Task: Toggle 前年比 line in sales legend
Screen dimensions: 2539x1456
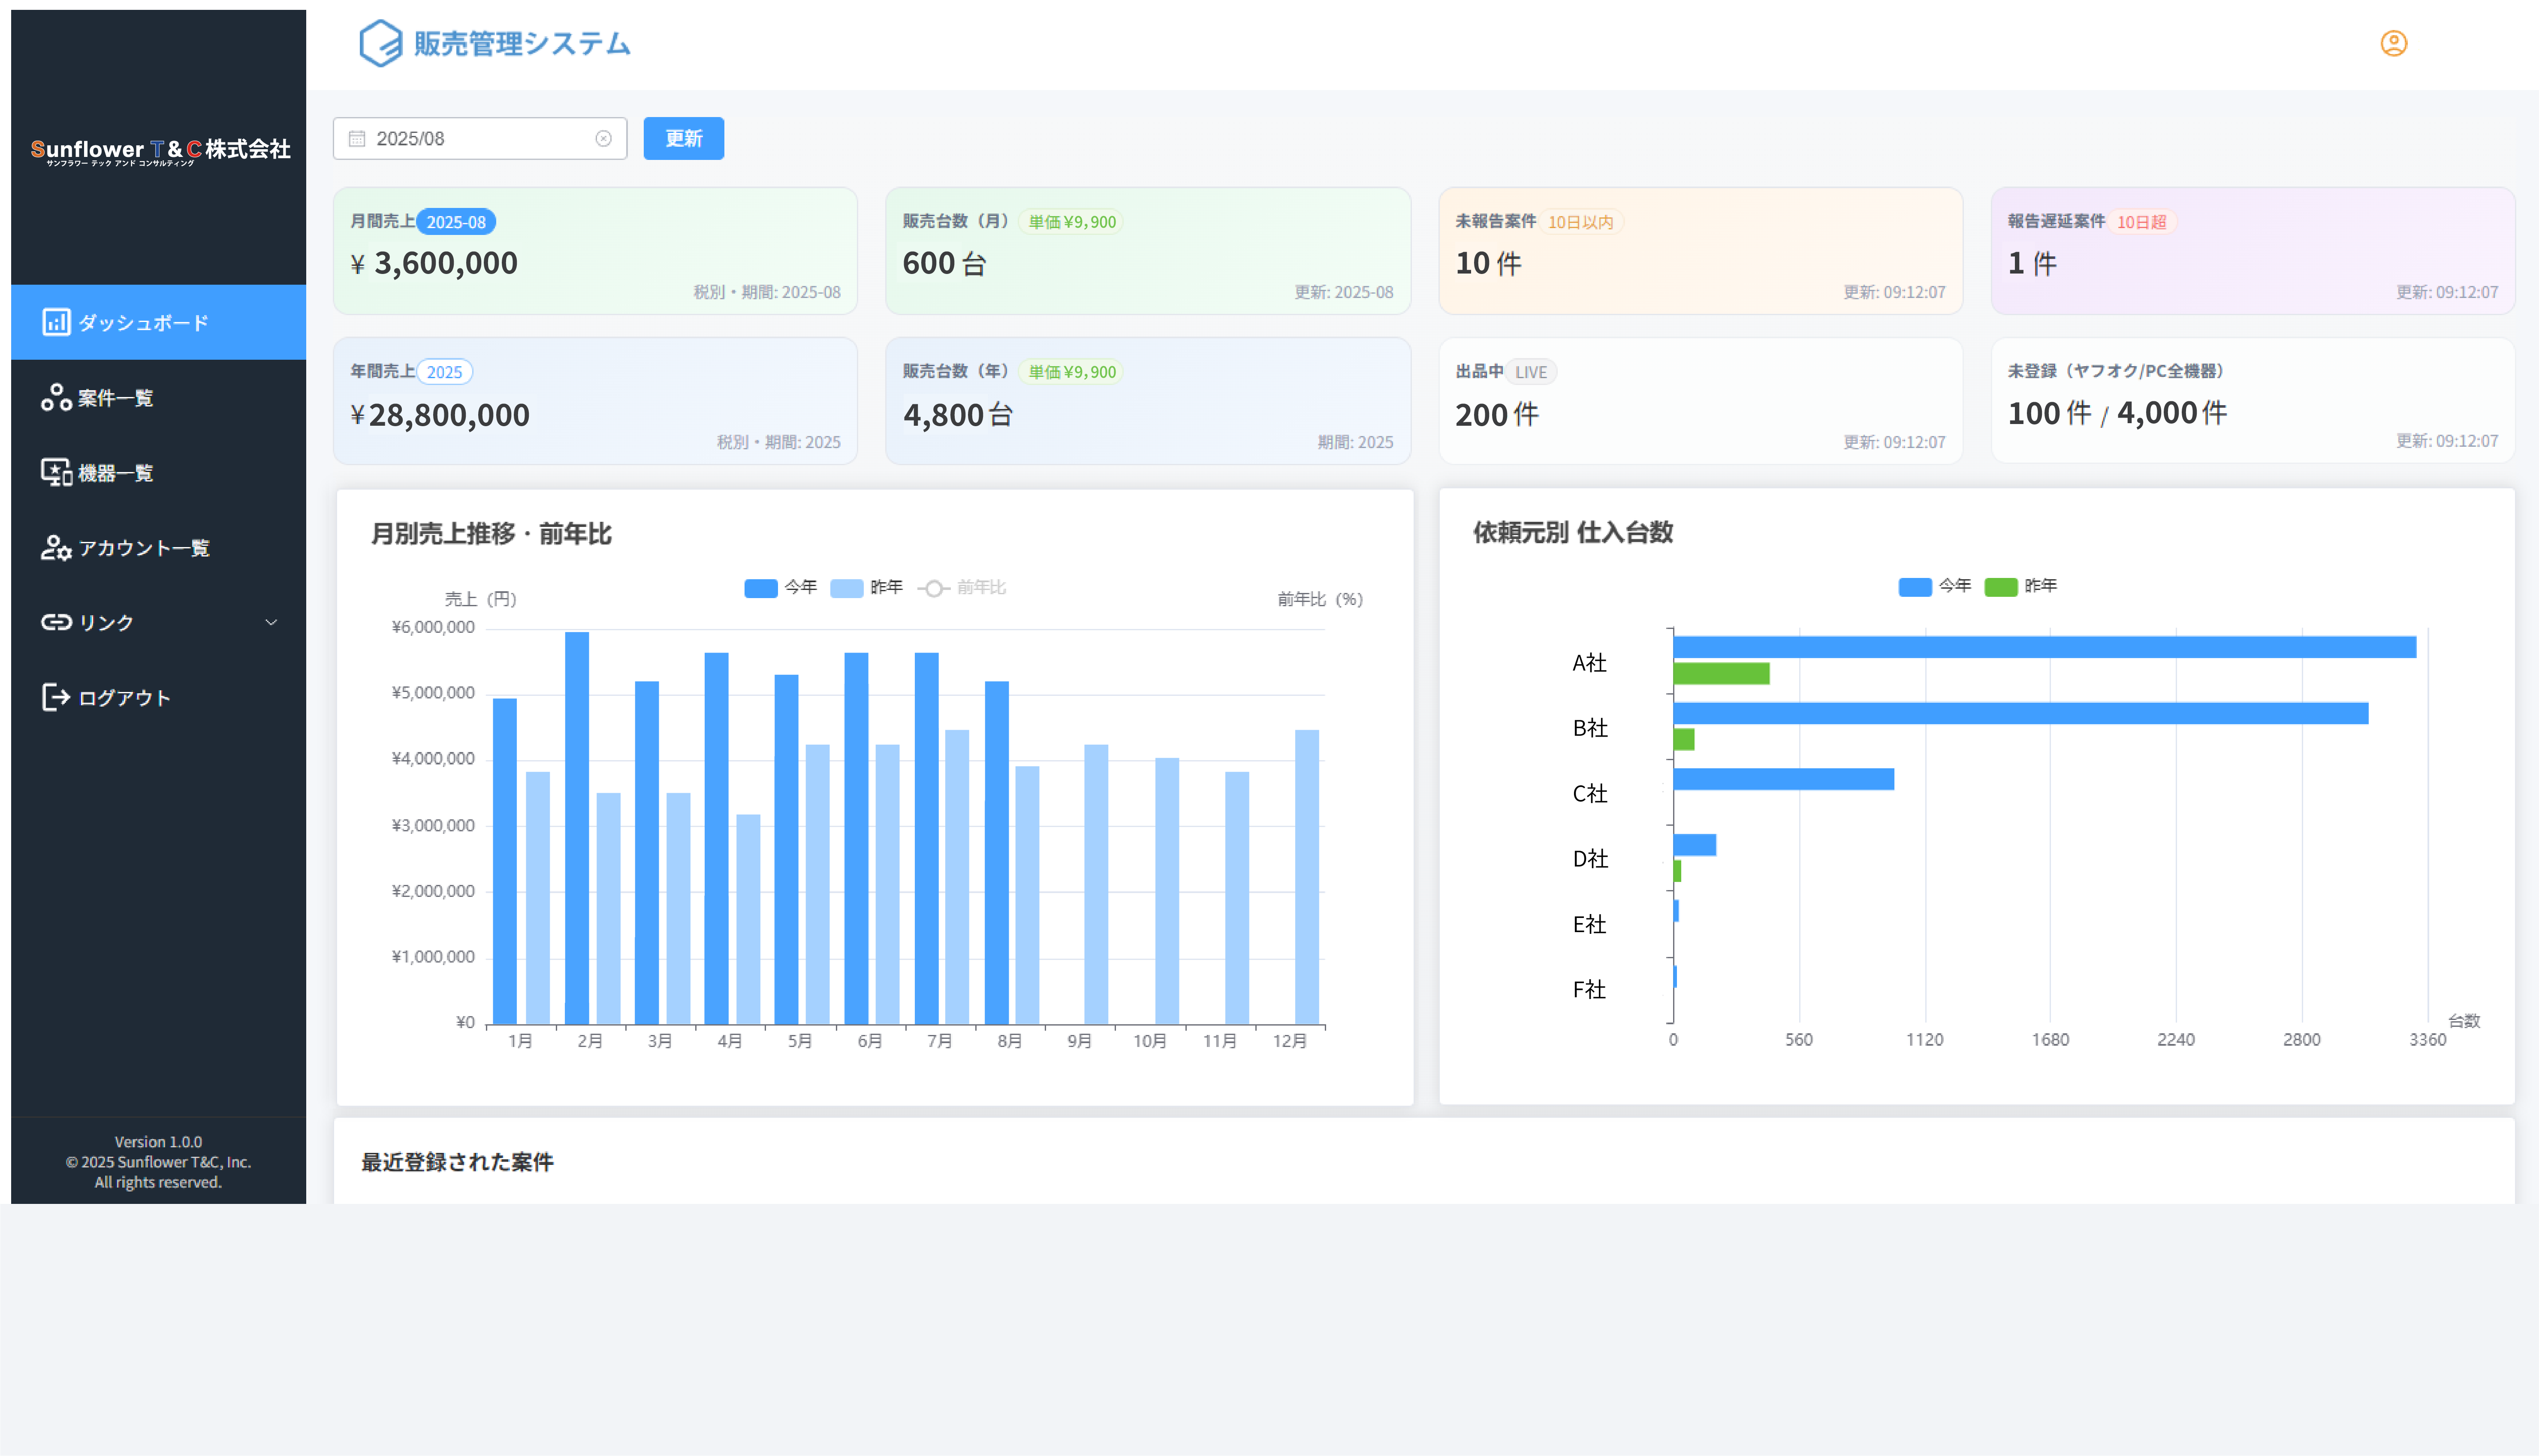Action: 961,587
